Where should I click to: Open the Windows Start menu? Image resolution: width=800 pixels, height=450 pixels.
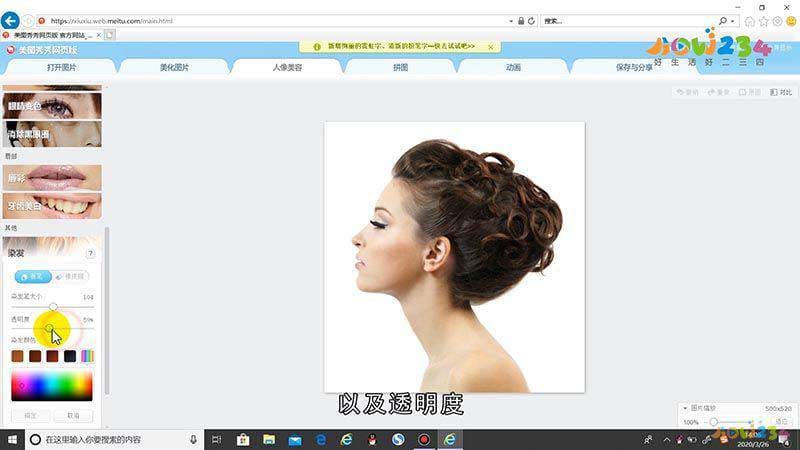tap(12, 439)
